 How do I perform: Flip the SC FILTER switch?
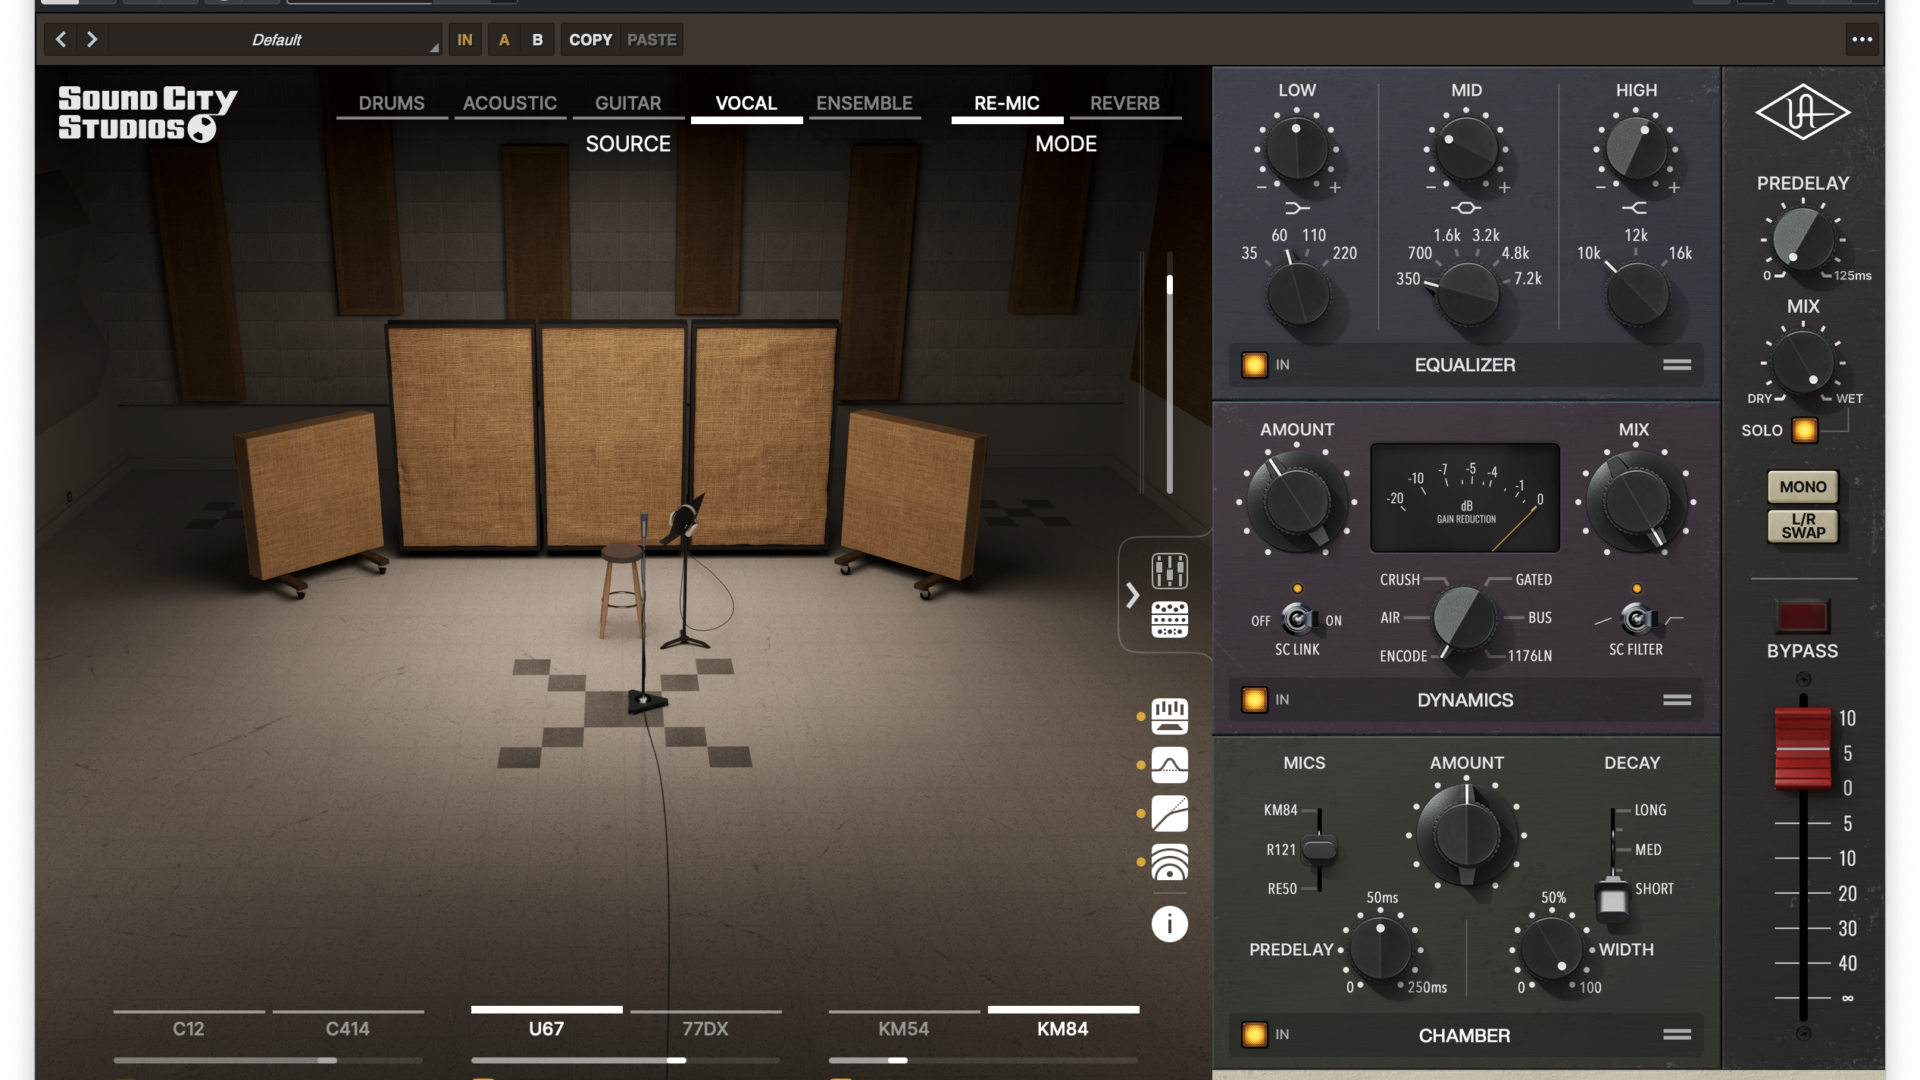pos(1637,619)
